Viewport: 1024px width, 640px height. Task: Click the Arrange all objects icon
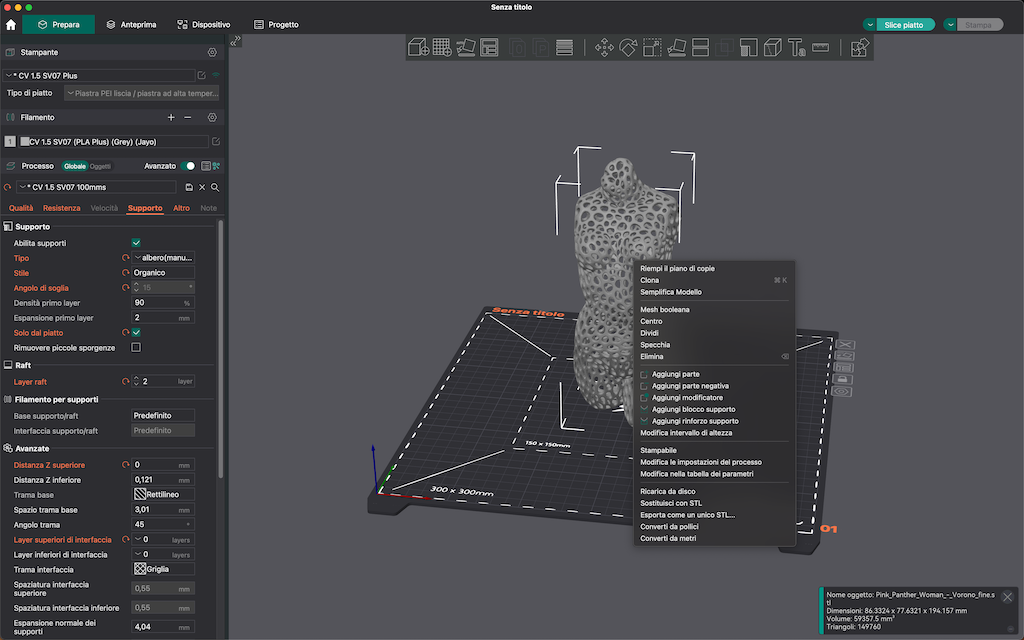(489, 48)
